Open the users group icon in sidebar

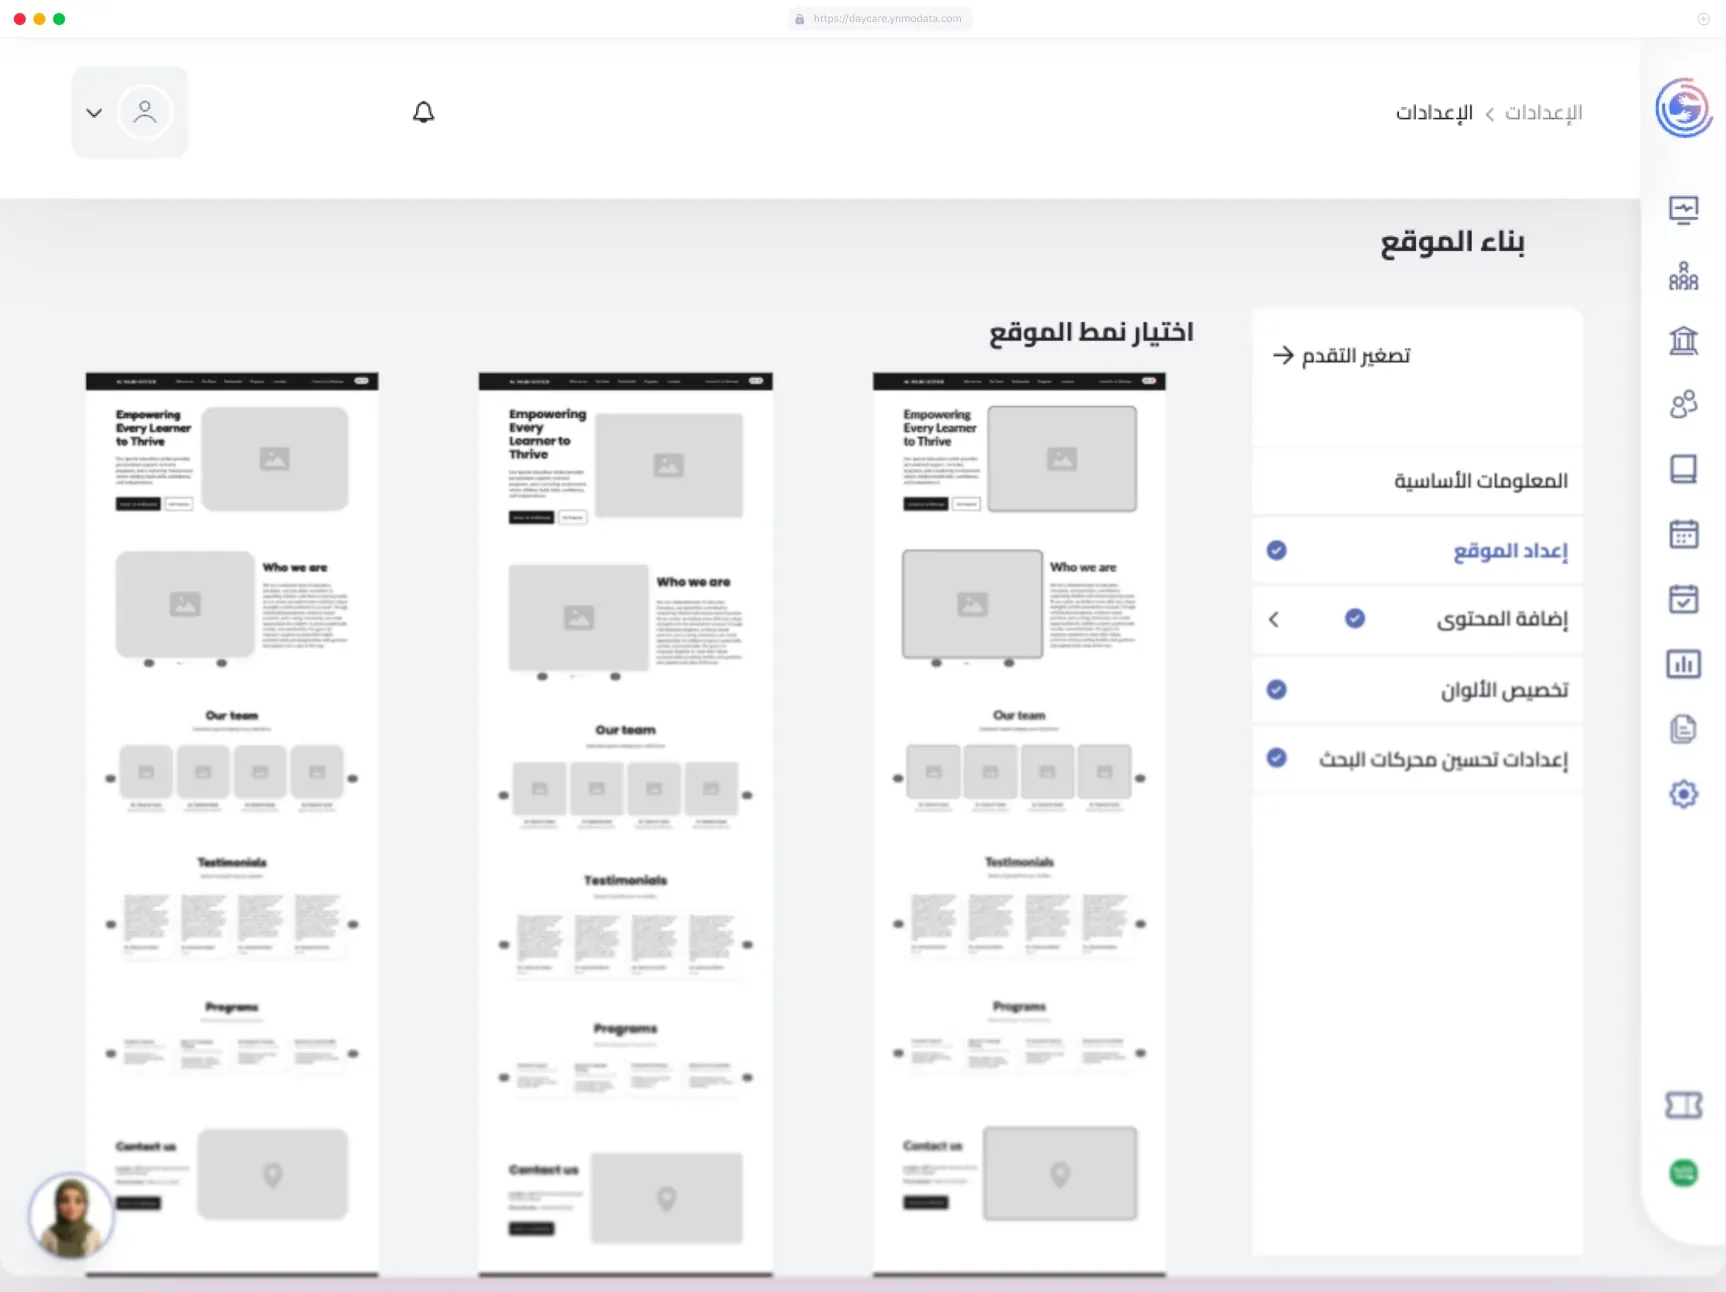click(x=1683, y=404)
